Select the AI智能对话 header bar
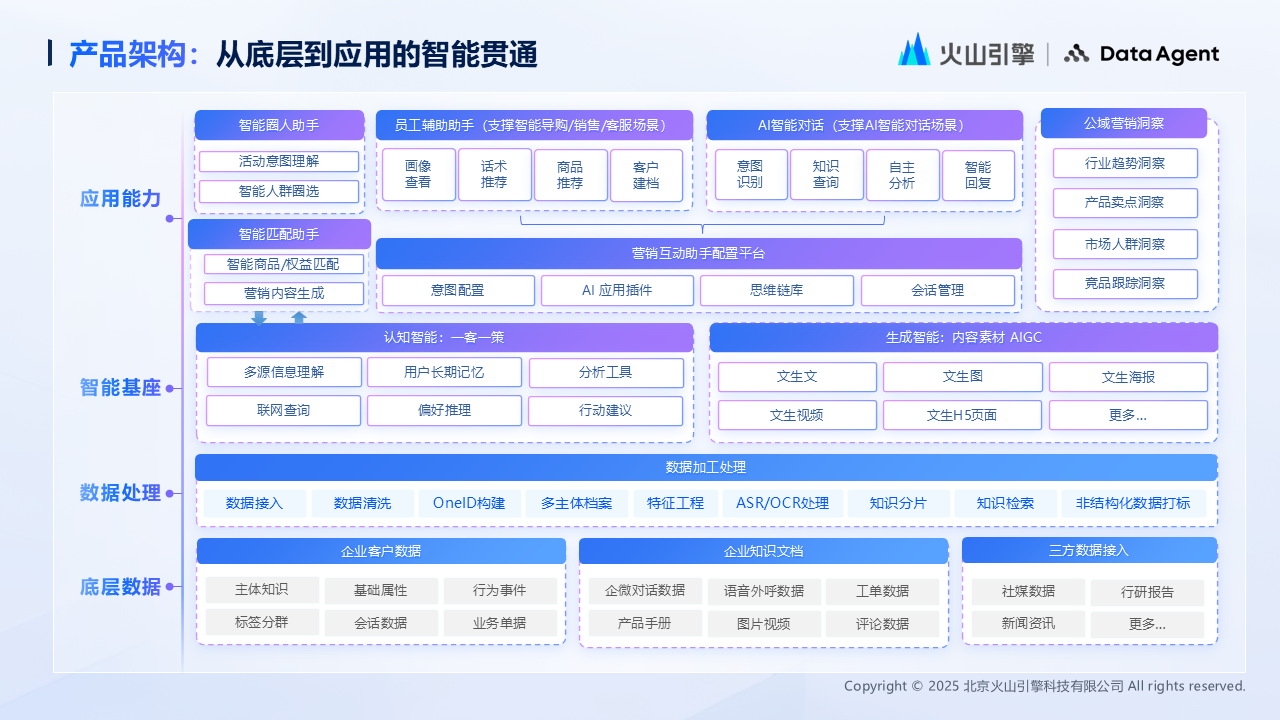The image size is (1280, 720). point(865,125)
